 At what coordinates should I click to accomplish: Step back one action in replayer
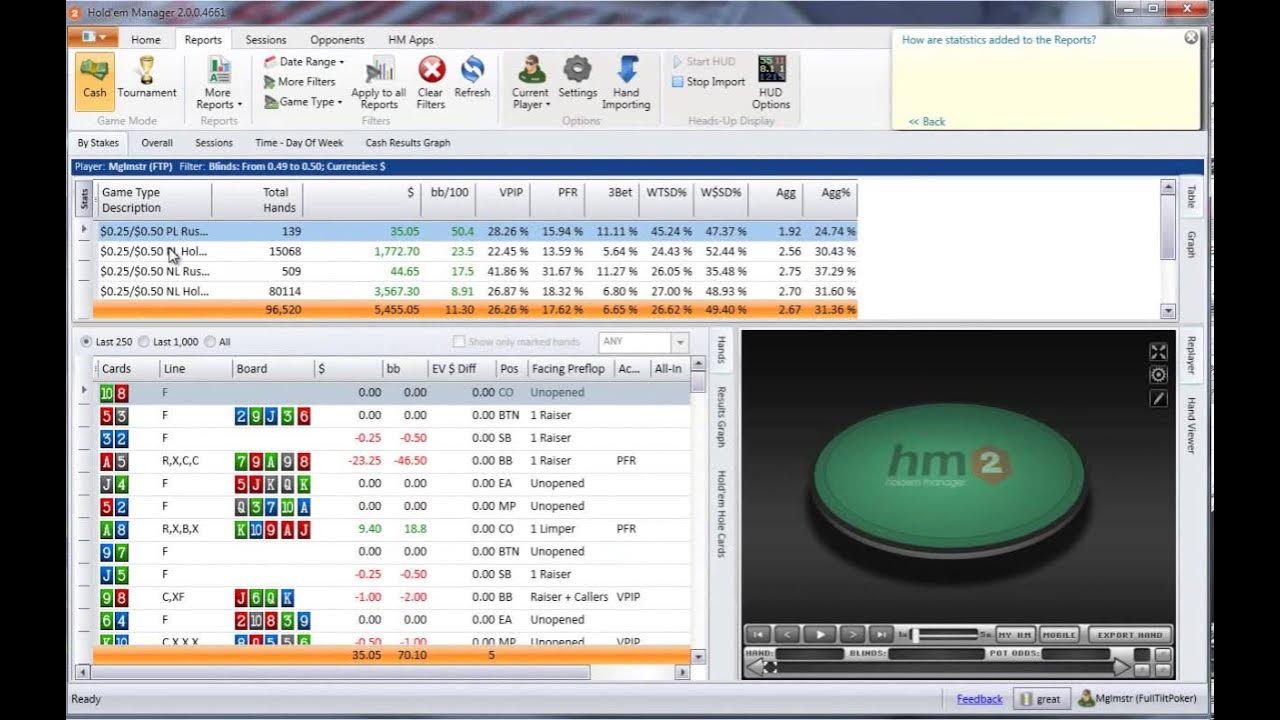tap(788, 634)
